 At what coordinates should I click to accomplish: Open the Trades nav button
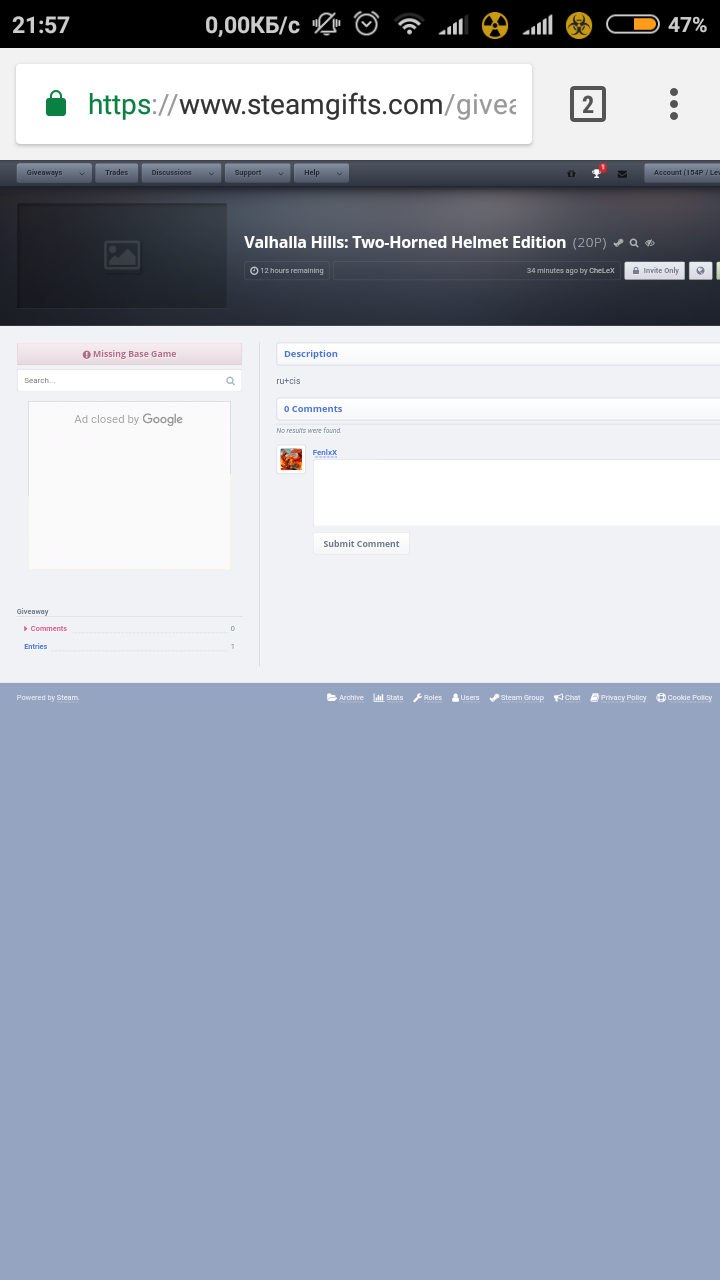[x=117, y=173]
